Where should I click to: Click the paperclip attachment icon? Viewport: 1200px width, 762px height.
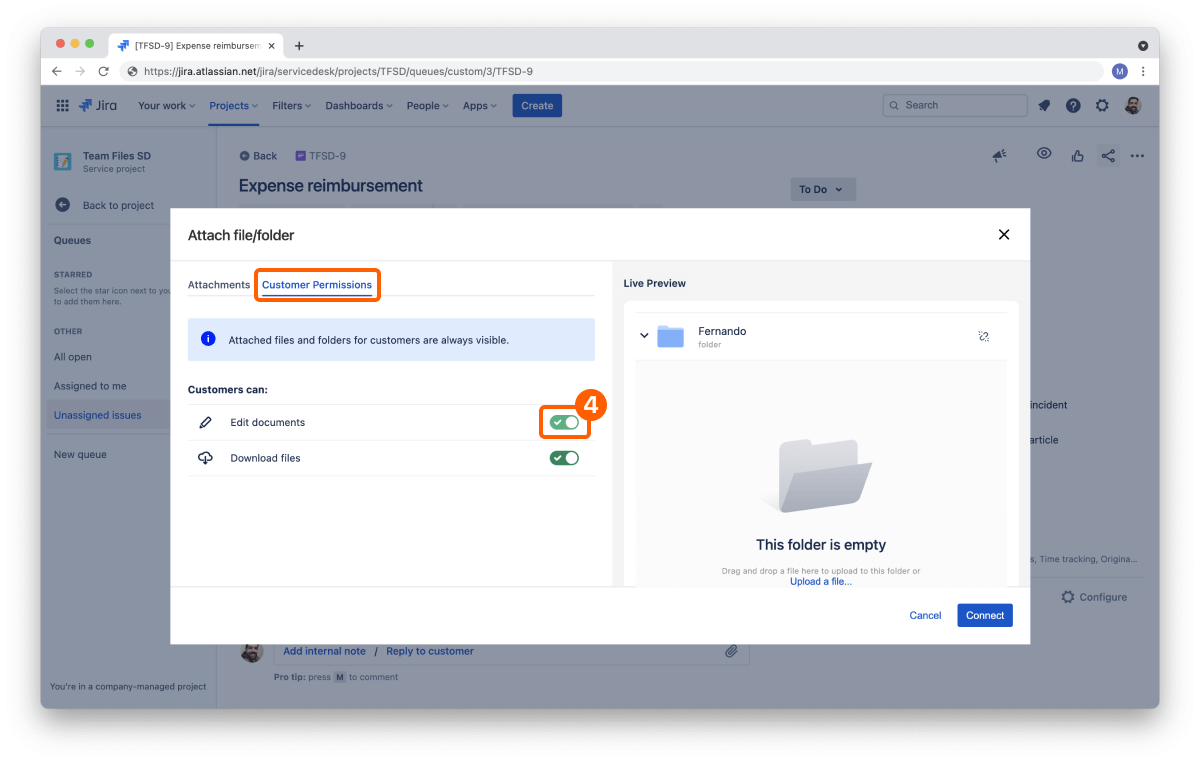pos(732,651)
